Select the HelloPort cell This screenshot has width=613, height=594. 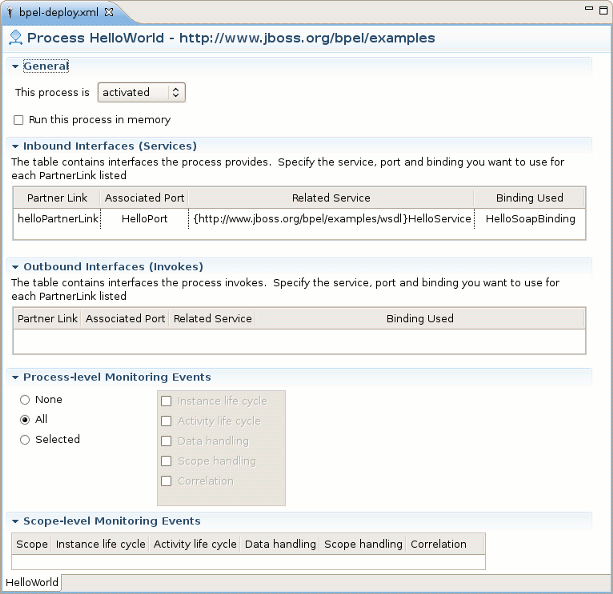[x=144, y=219]
